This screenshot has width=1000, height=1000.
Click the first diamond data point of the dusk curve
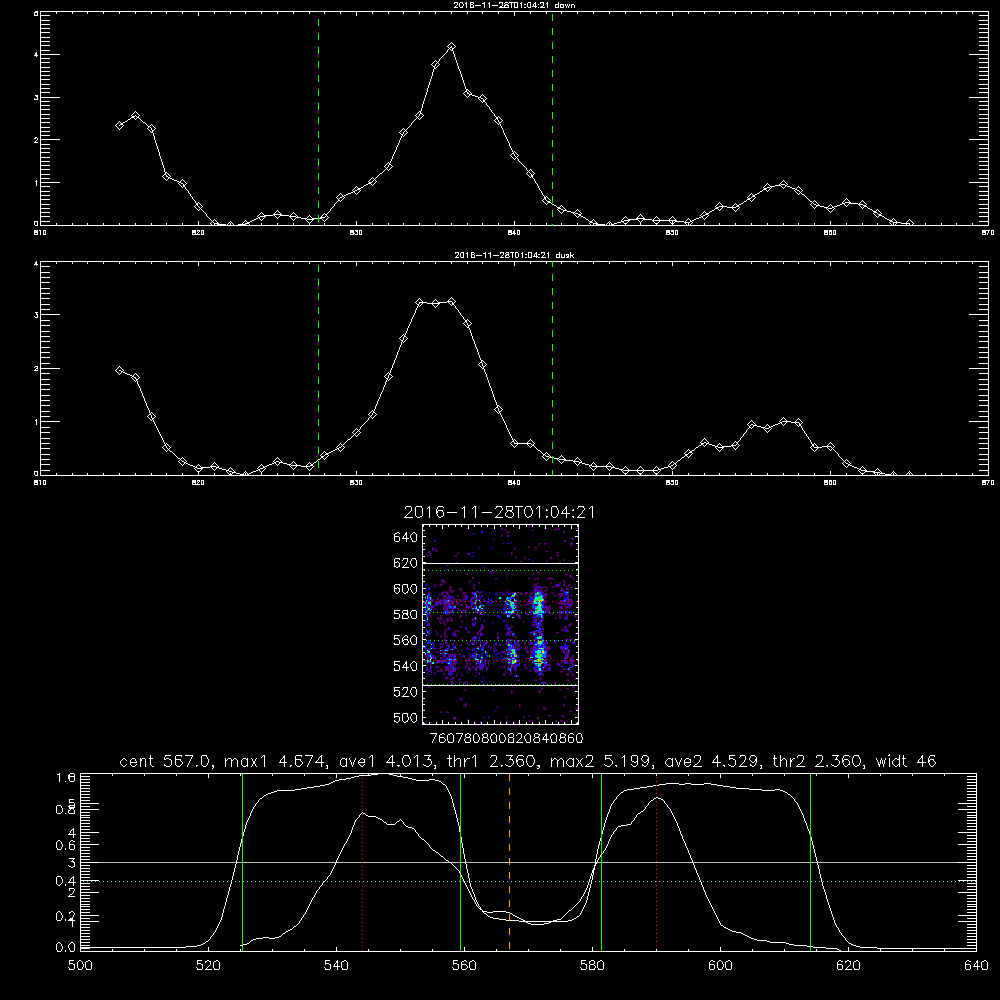pos(119,370)
